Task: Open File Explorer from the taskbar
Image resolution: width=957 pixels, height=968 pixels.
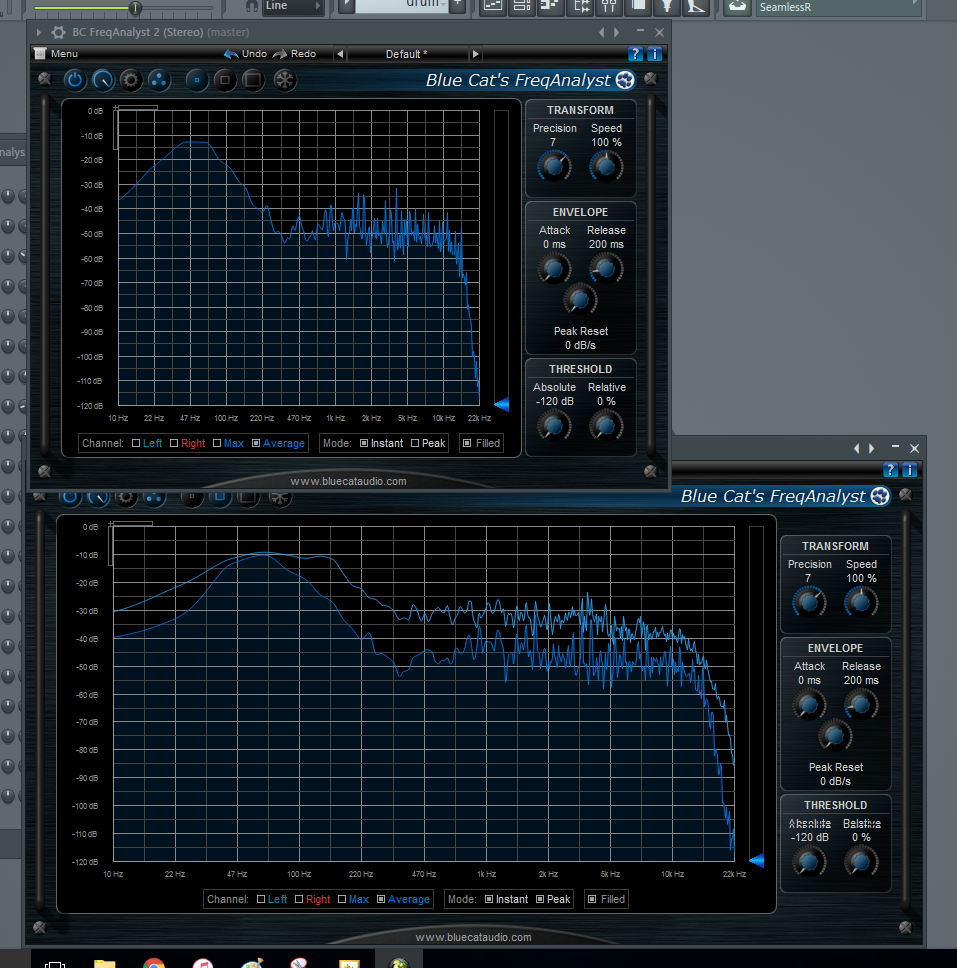Action: click(105, 963)
